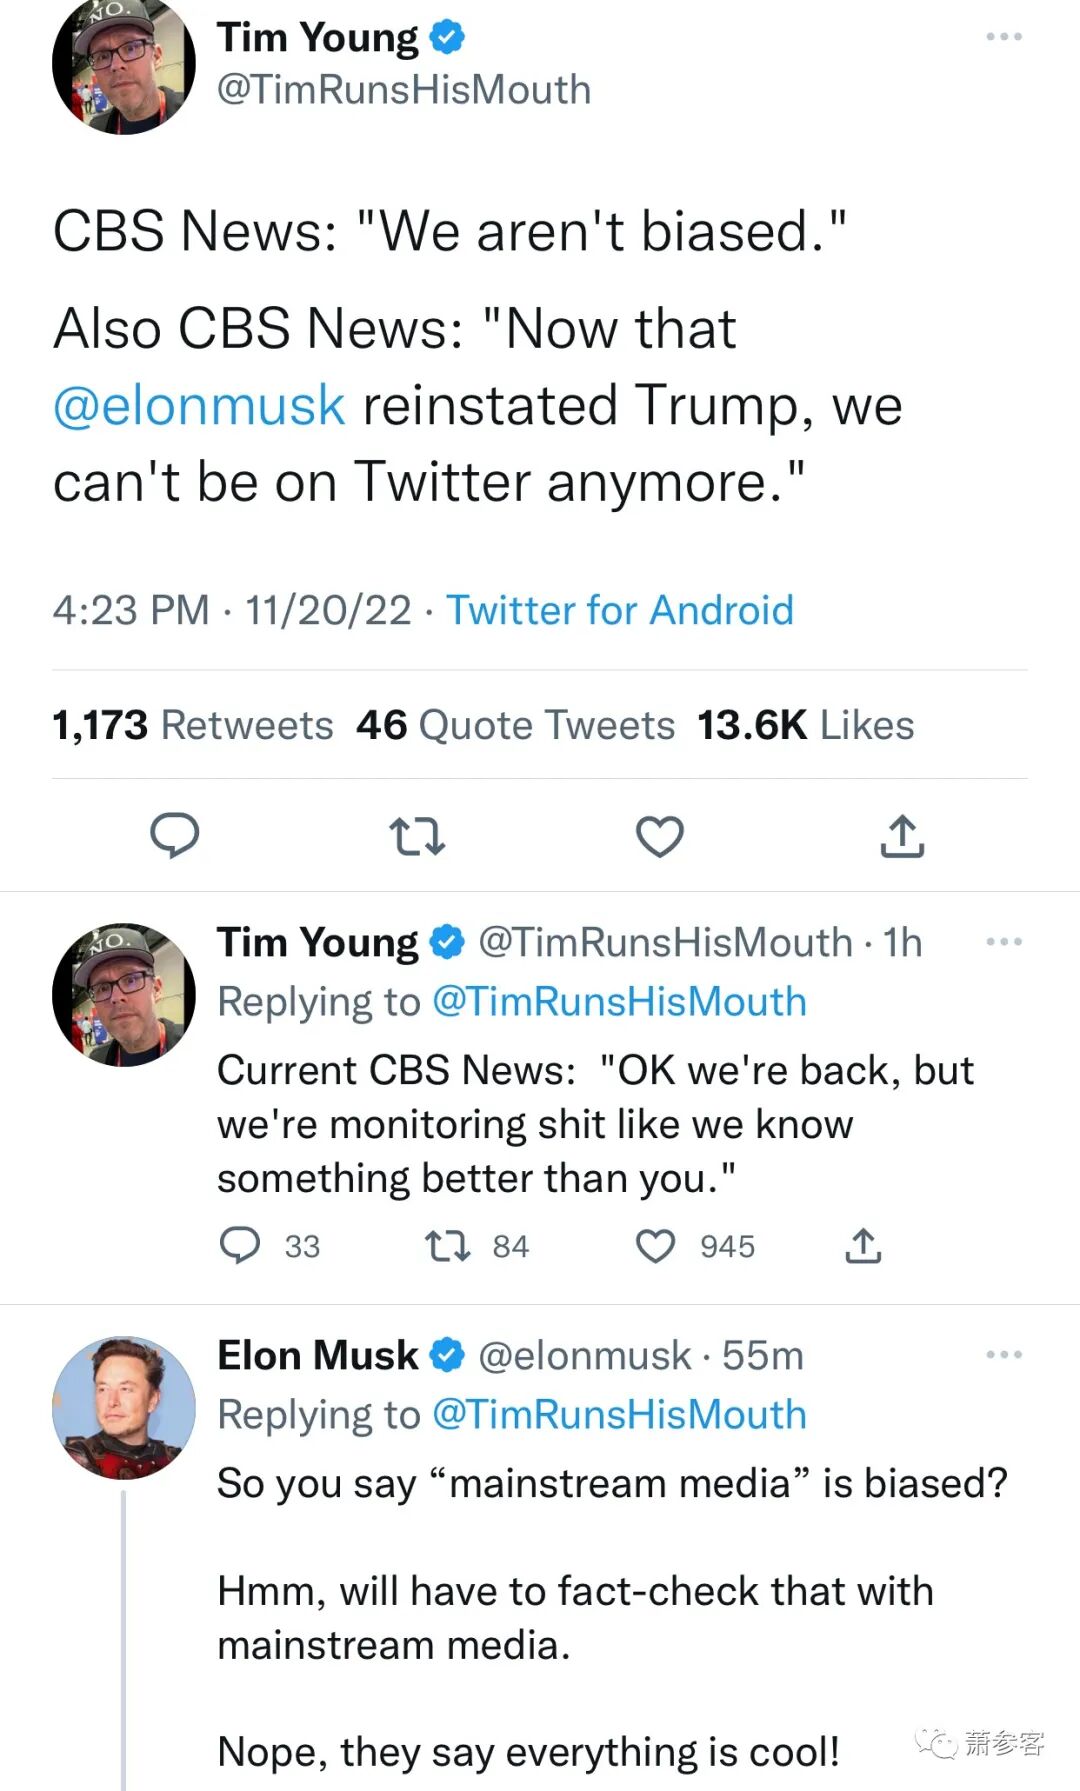Open the @elonmusk mention in tweet text
The height and width of the screenshot is (1791, 1080).
[x=199, y=406]
